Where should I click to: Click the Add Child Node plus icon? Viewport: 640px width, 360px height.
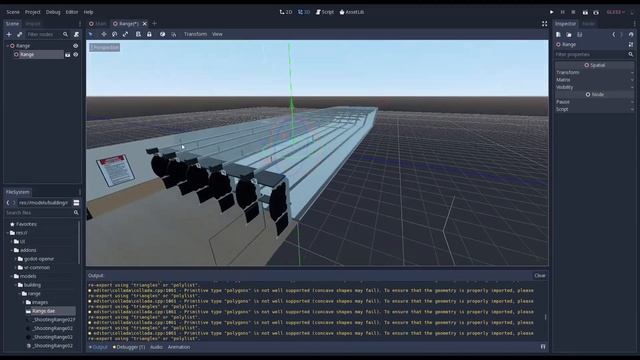point(9,34)
